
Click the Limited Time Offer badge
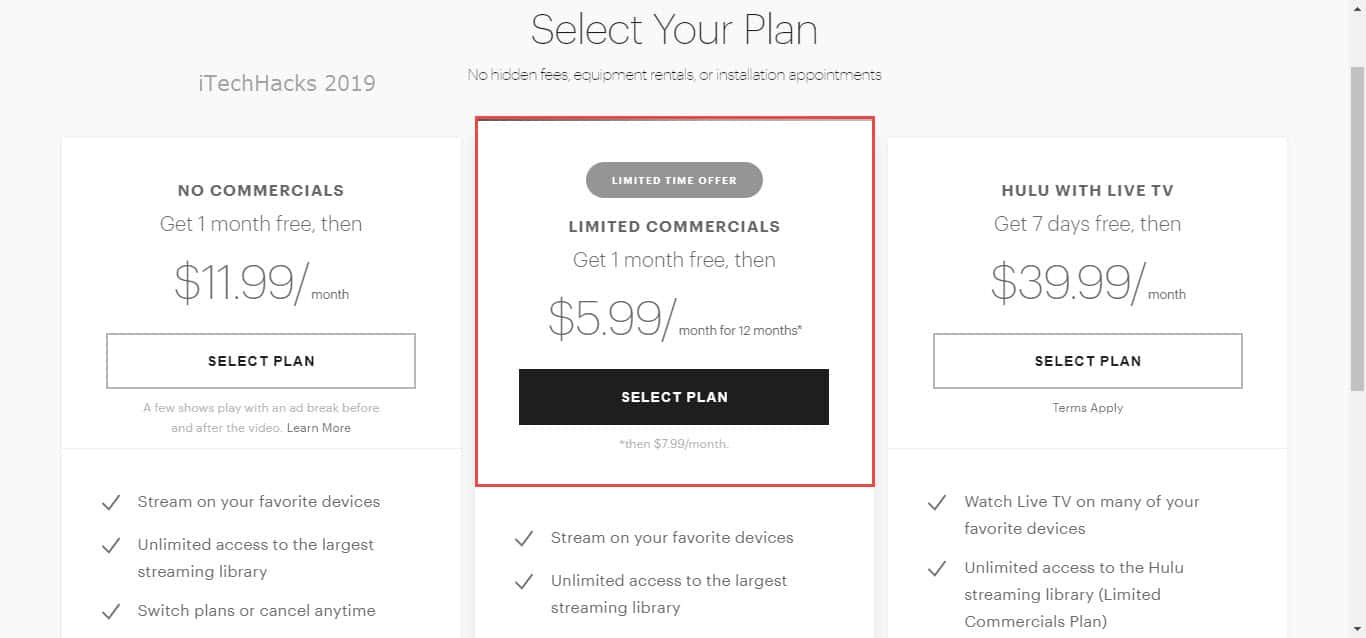(x=674, y=181)
